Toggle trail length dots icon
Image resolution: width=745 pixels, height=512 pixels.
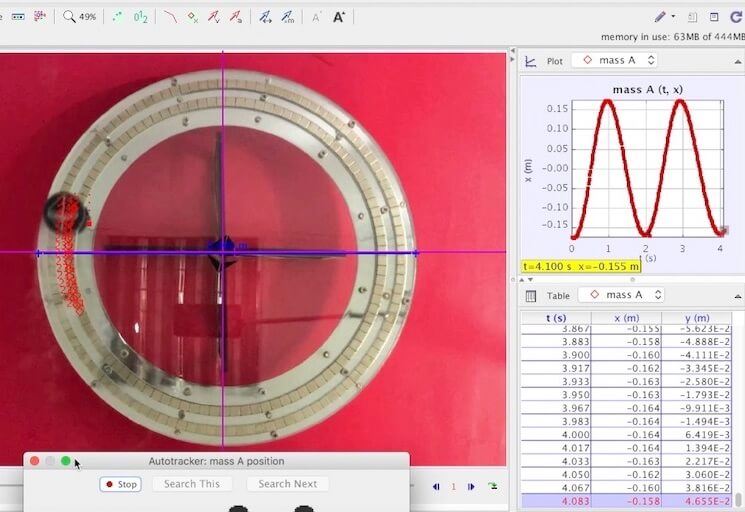tap(117, 17)
